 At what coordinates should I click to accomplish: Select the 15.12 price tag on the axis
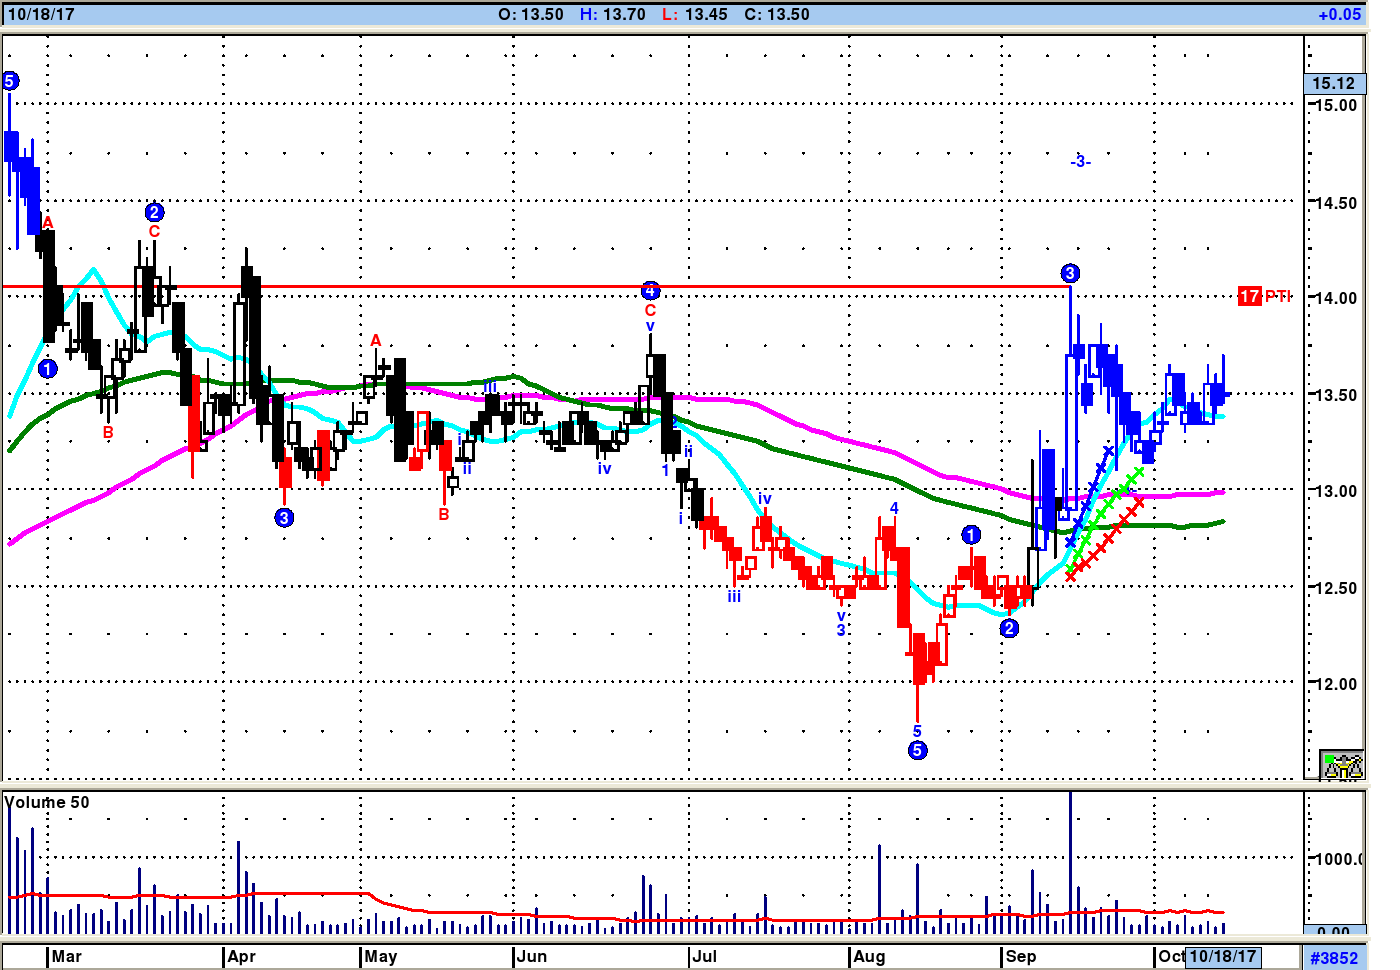tap(1333, 84)
